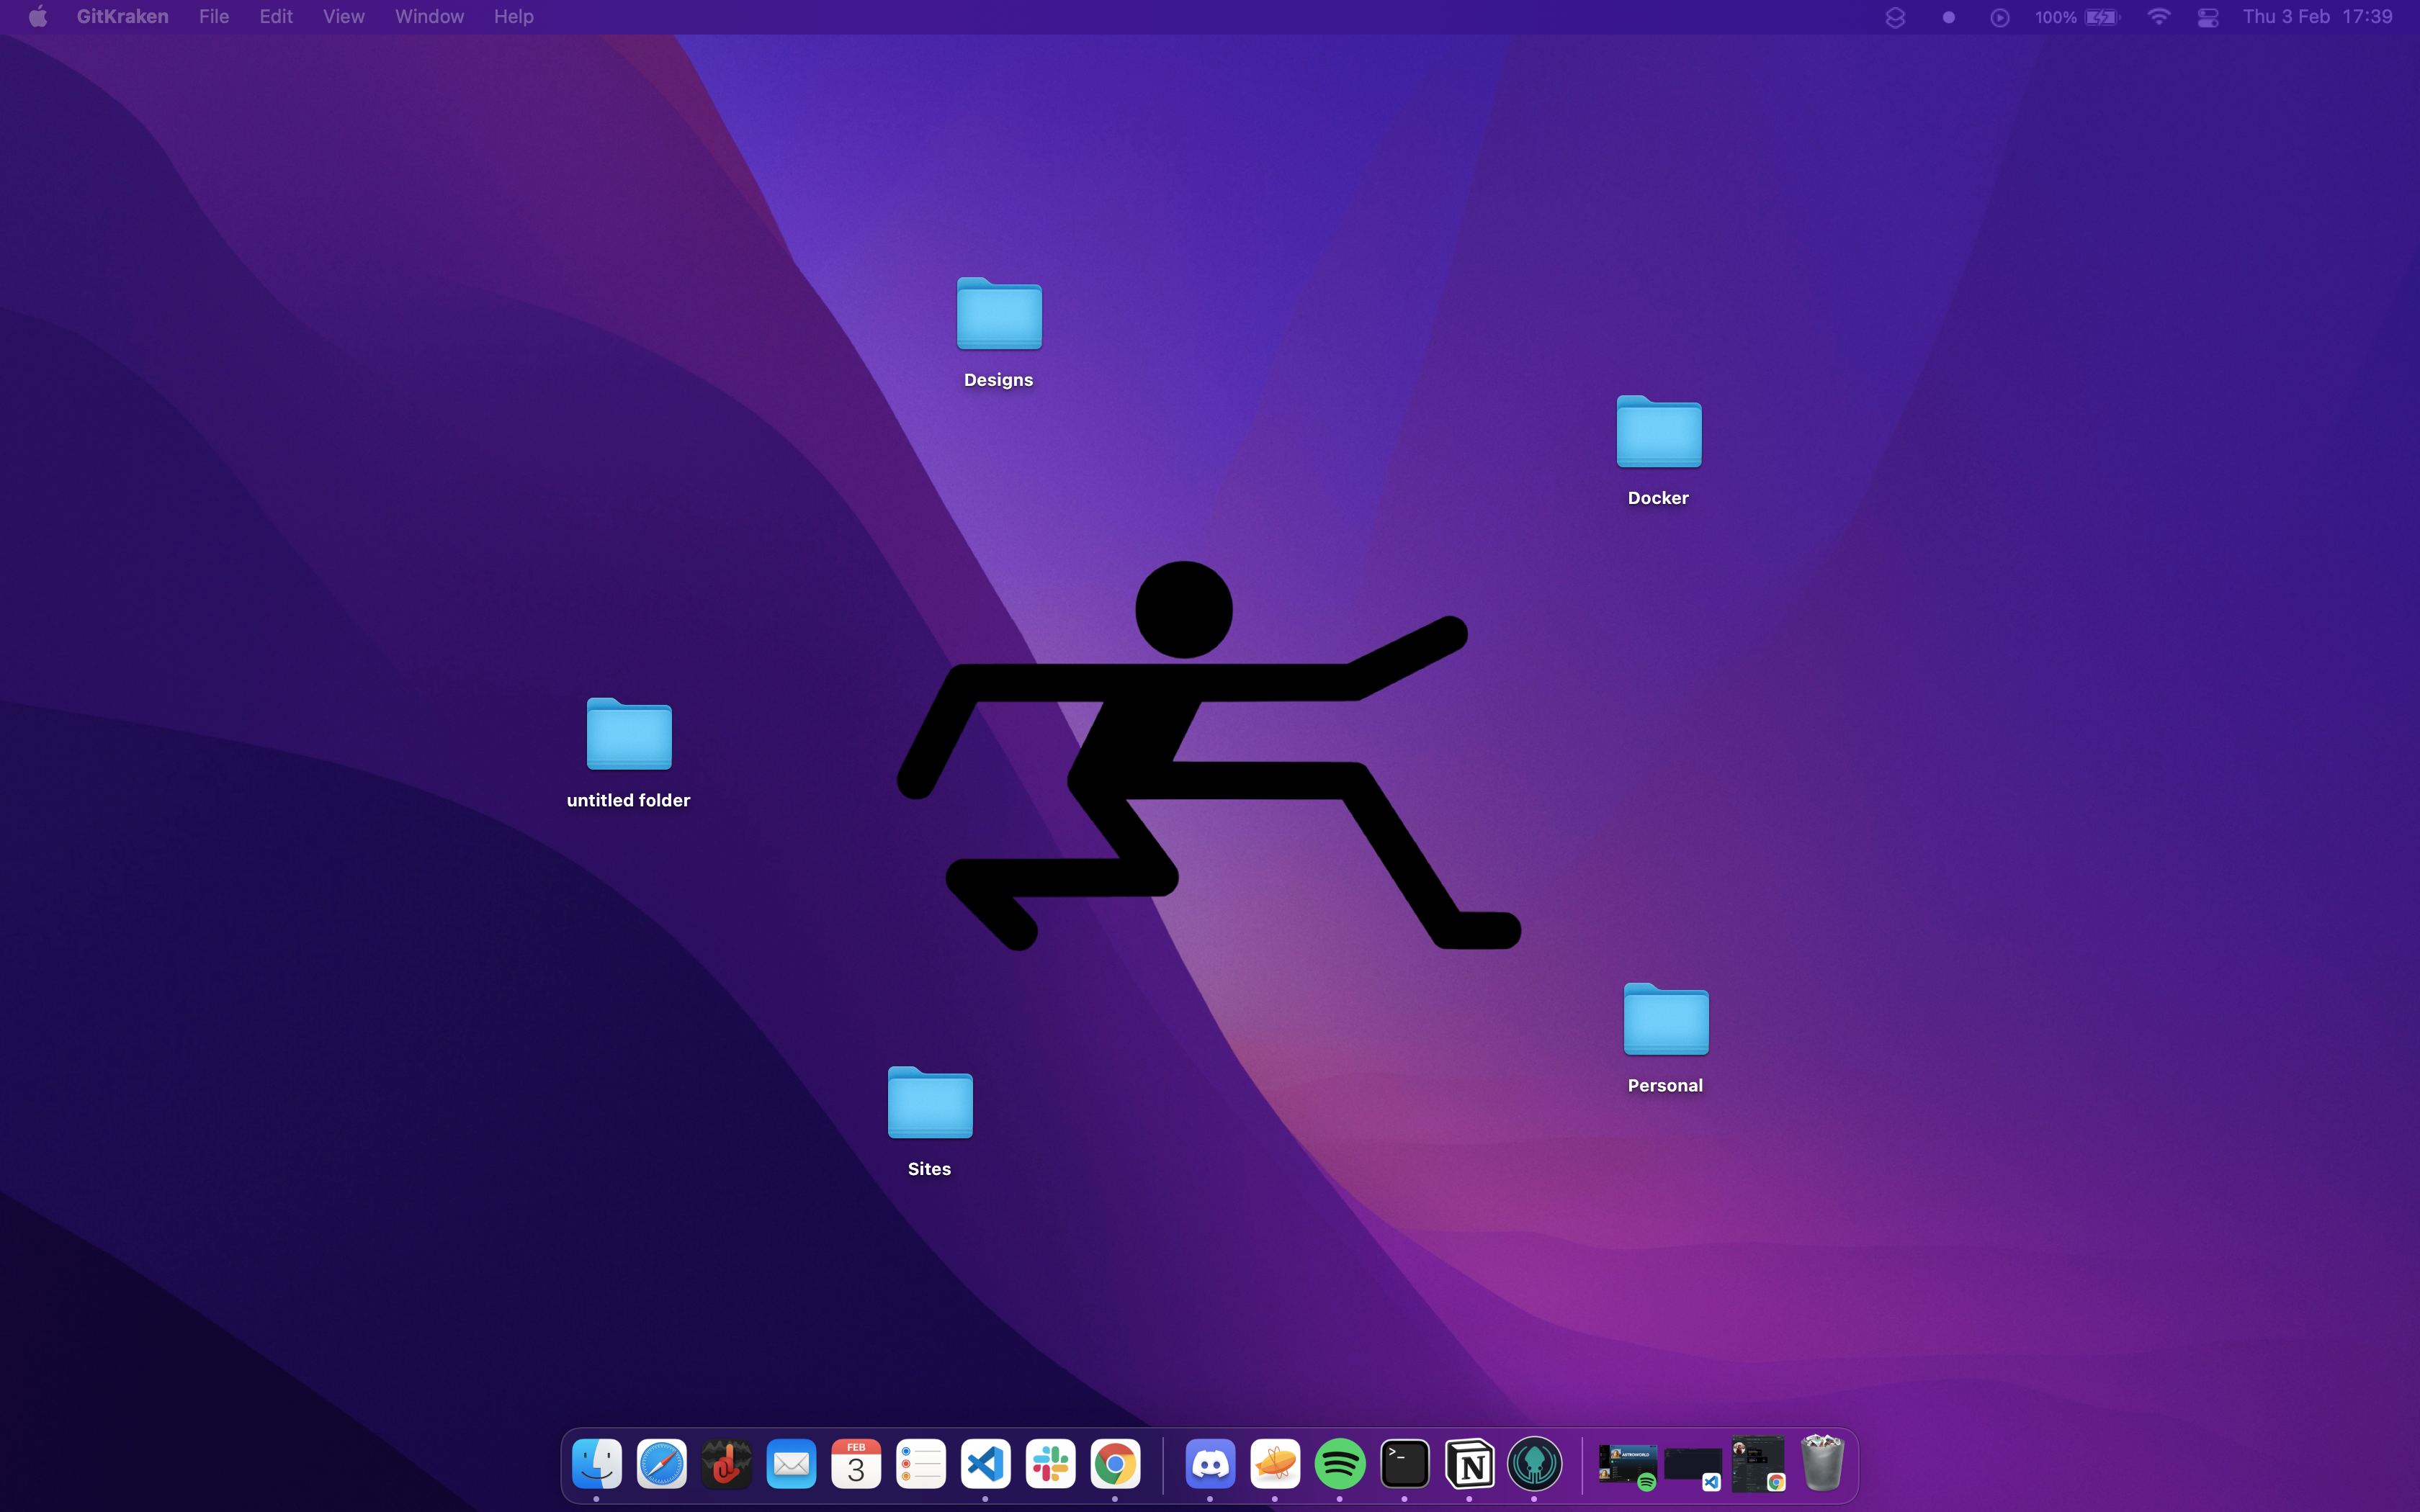Image resolution: width=2420 pixels, height=1512 pixels.
Task: Launch the Terminal app from the dock
Action: click(1405, 1464)
